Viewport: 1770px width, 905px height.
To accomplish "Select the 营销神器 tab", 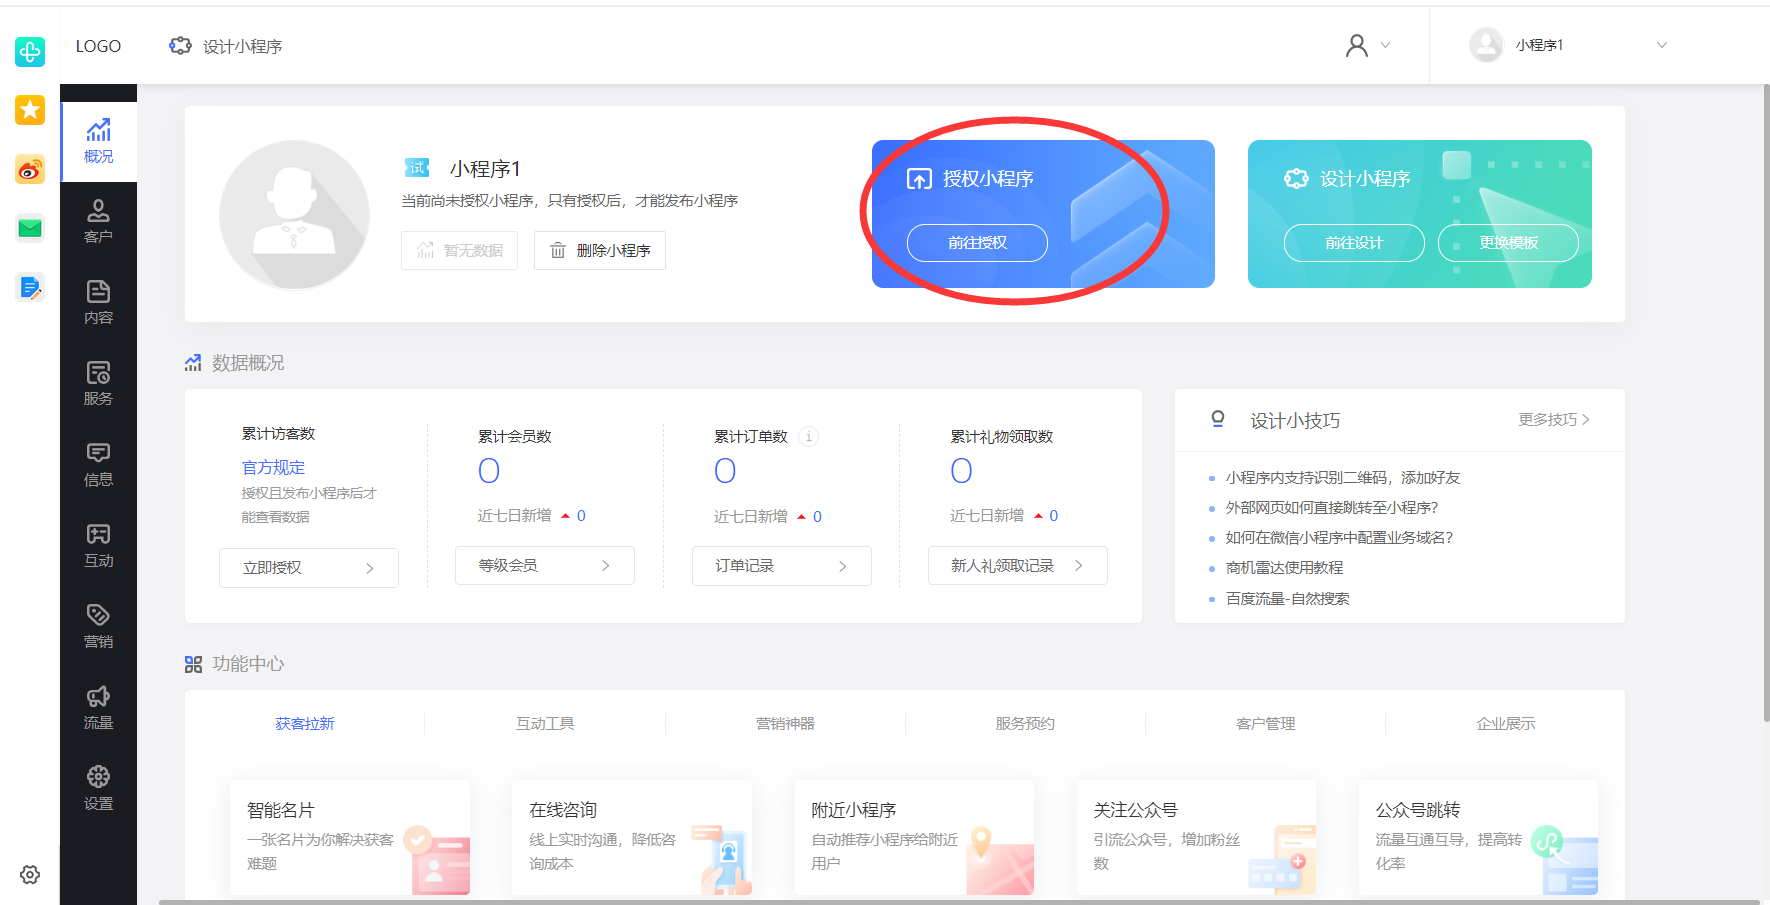I will point(785,723).
